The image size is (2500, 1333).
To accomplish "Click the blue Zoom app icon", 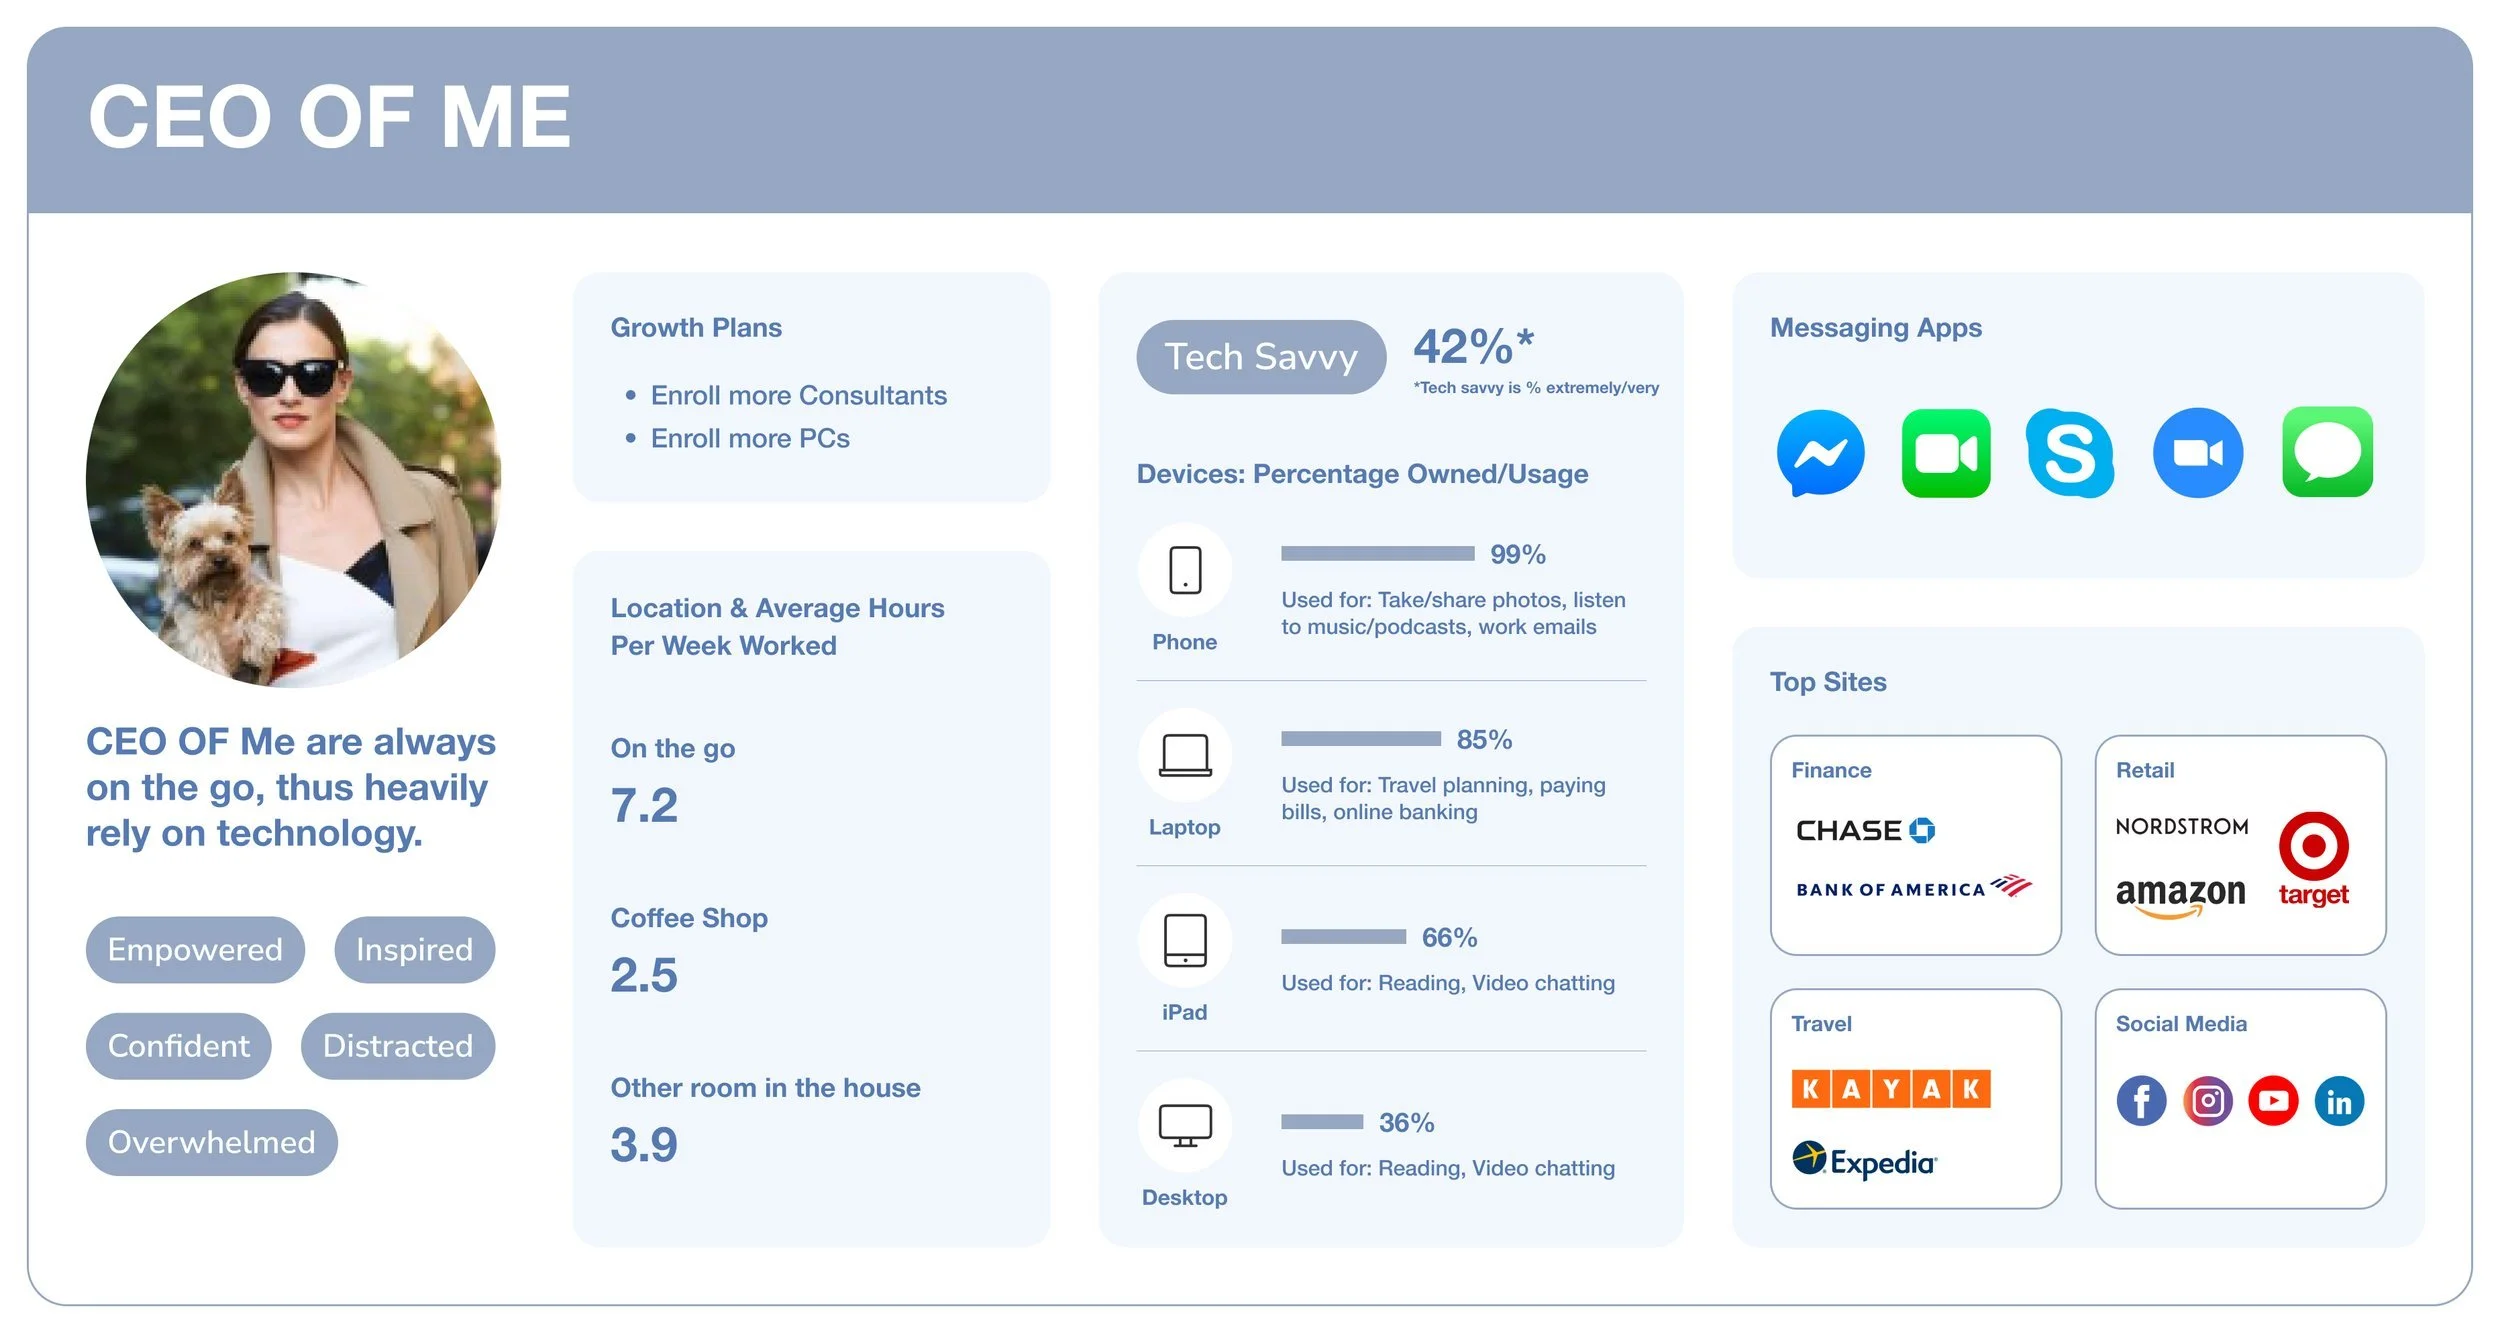I will pyautogui.click(x=2198, y=453).
